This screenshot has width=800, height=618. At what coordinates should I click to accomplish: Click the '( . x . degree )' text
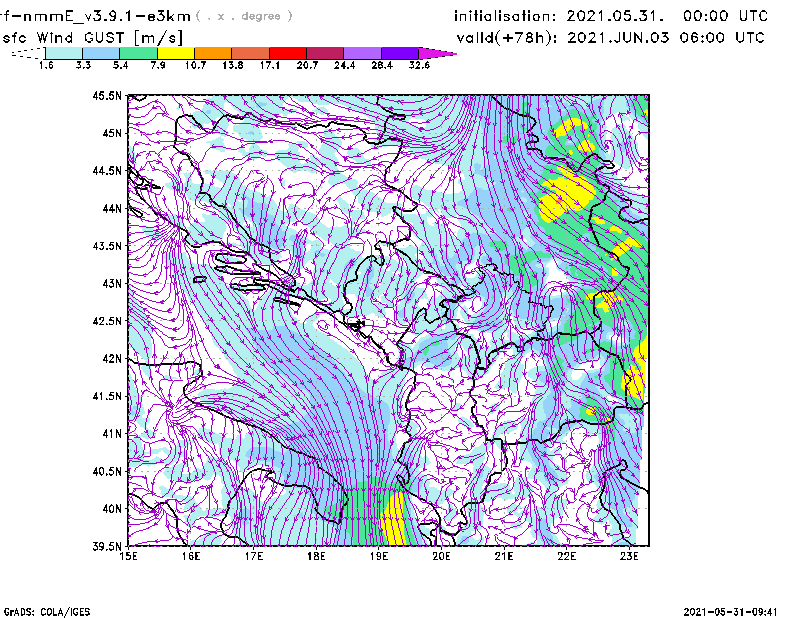(244, 16)
